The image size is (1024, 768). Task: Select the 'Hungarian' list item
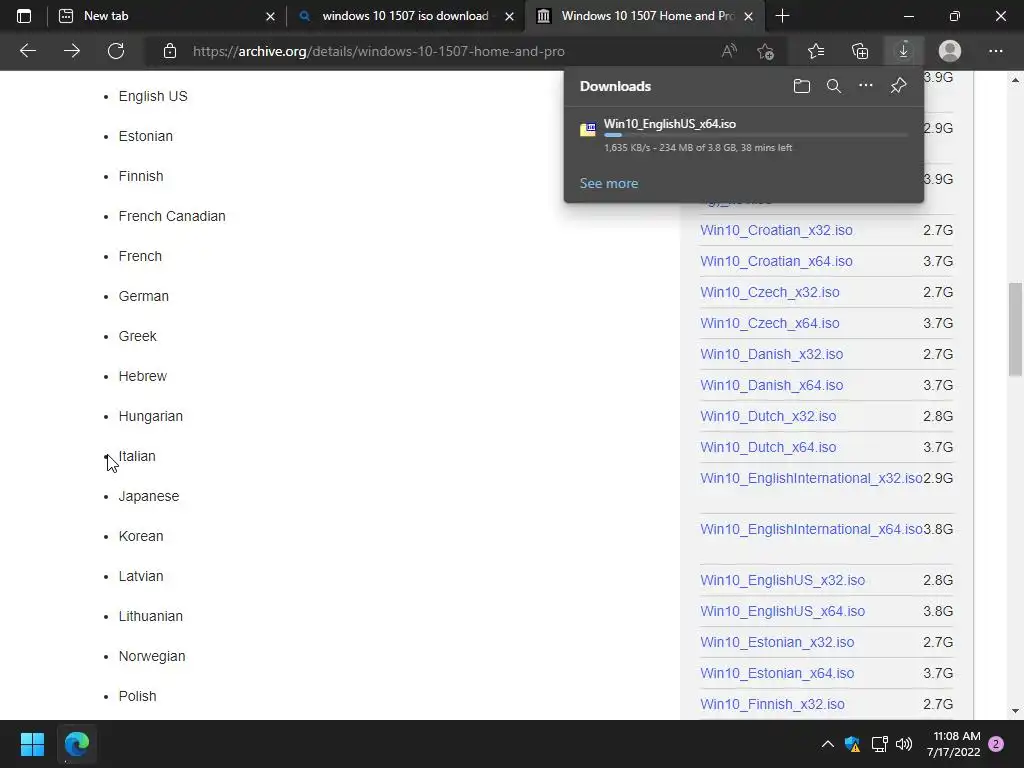[x=150, y=416]
